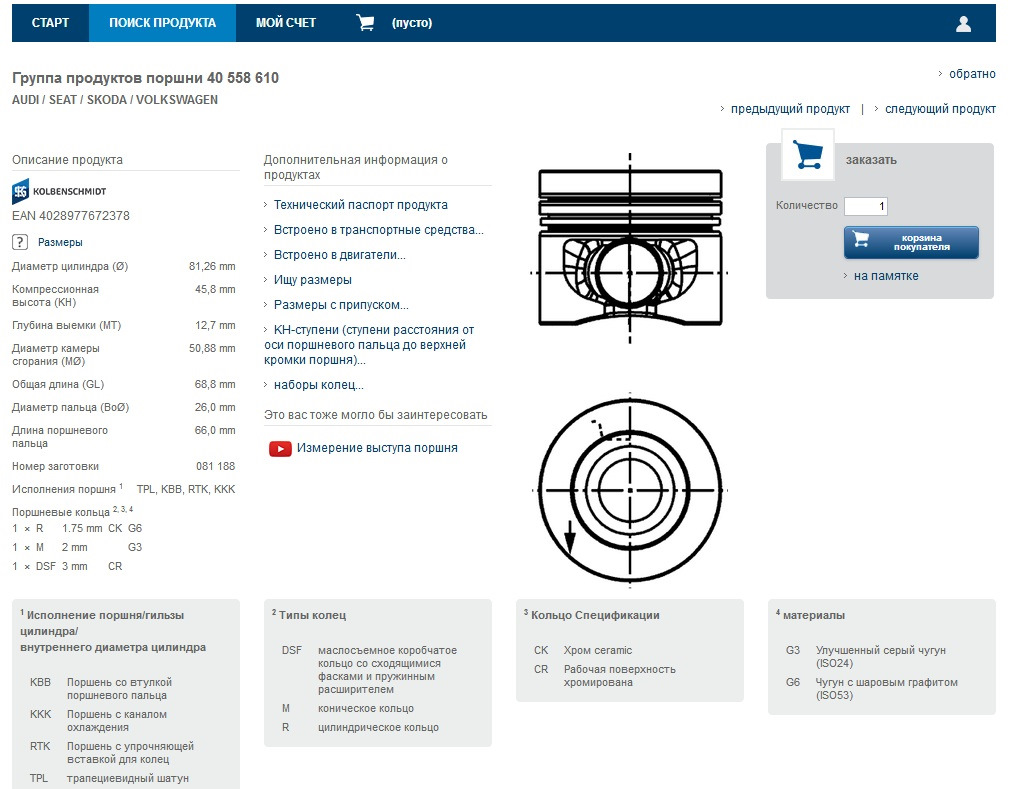
Task: Open the piston top view drawing
Action: point(630,490)
